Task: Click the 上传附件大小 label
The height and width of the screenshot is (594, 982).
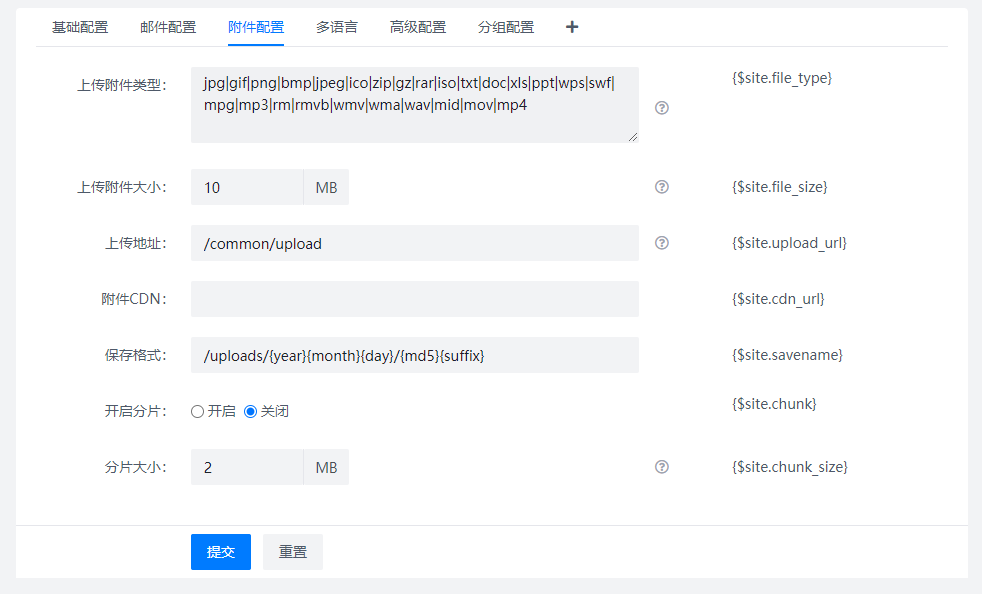Action: point(121,187)
